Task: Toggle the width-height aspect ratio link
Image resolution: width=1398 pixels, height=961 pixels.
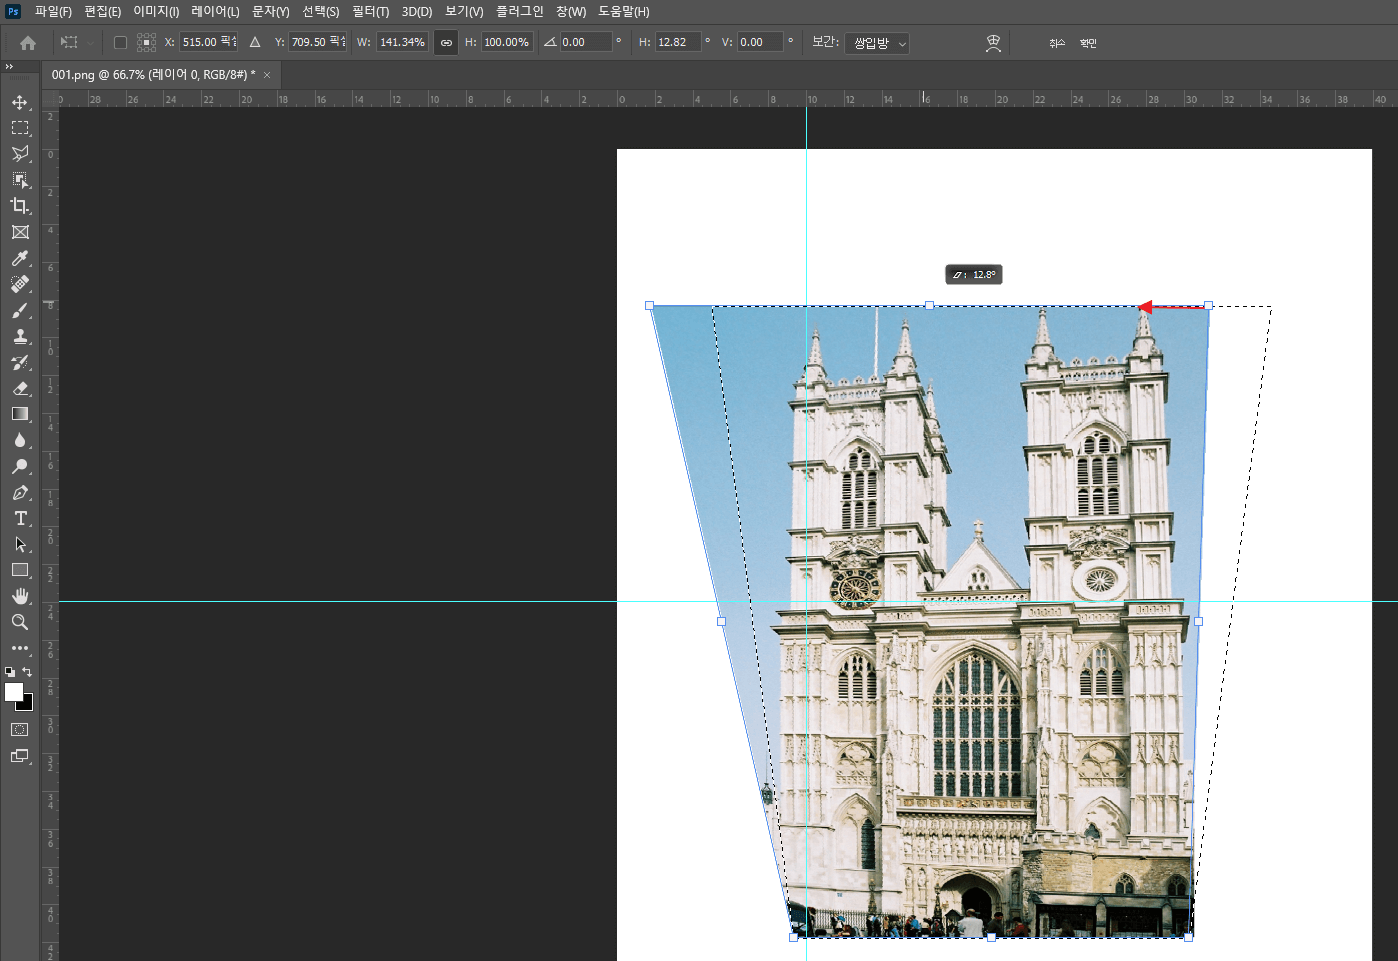Action: pyautogui.click(x=446, y=43)
